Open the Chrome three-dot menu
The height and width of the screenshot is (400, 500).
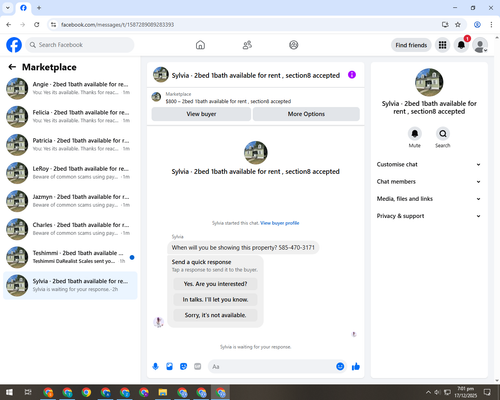point(491,25)
